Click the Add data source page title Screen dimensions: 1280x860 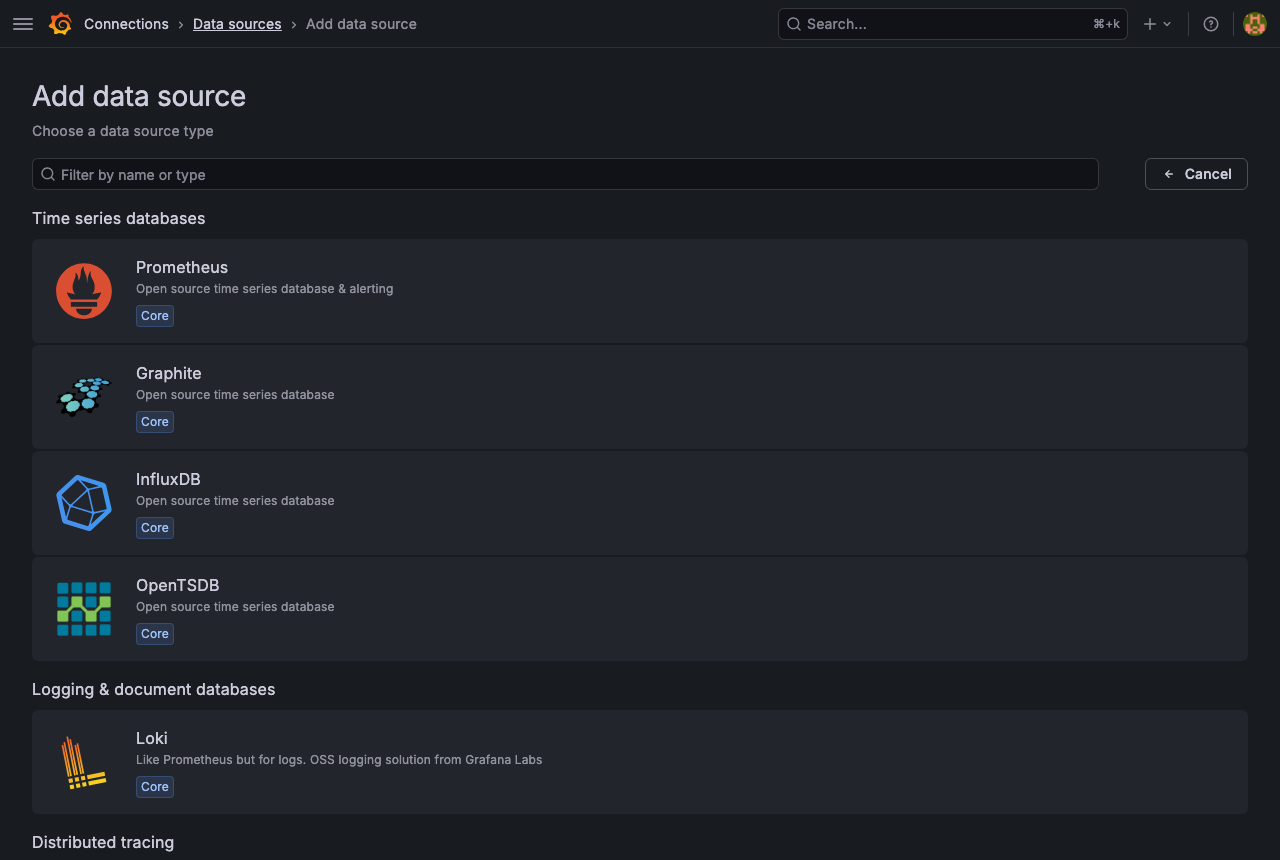pyautogui.click(x=139, y=96)
